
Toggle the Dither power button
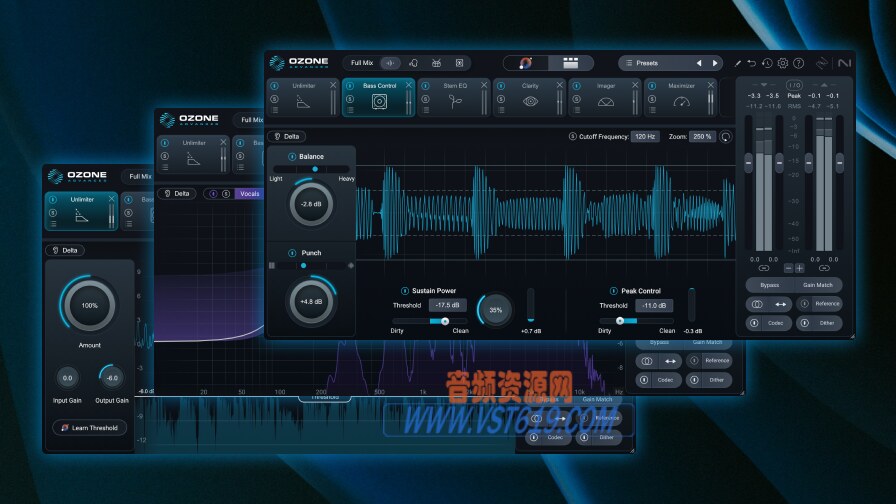click(x=805, y=323)
